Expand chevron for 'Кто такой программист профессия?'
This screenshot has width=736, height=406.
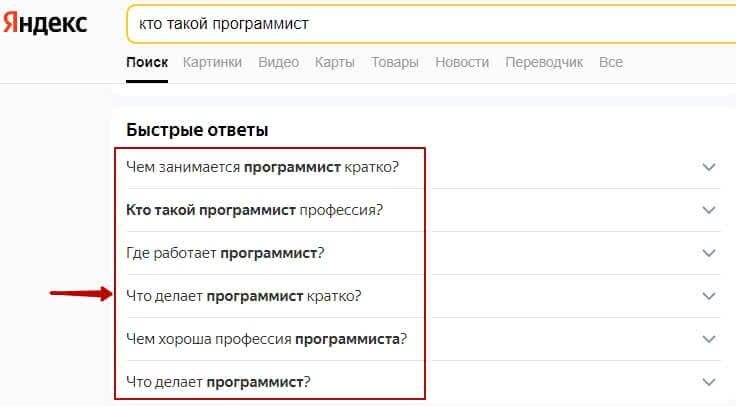tap(709, 210)
